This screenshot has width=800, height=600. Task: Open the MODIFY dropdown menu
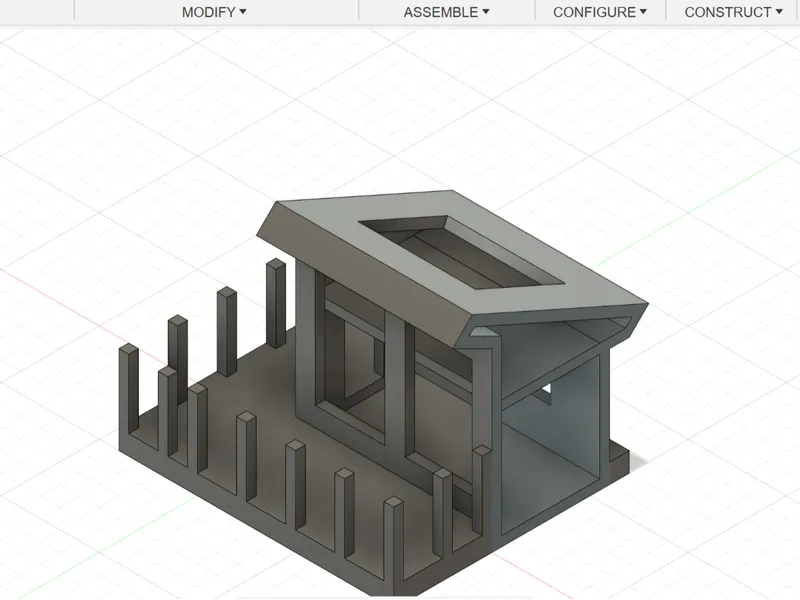[214, 12]
